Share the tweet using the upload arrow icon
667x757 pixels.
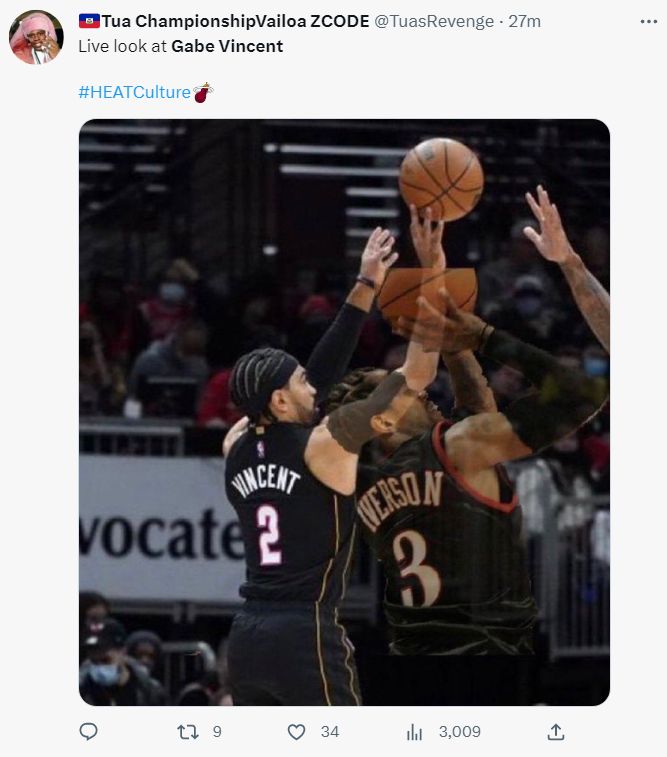(556, 732)
